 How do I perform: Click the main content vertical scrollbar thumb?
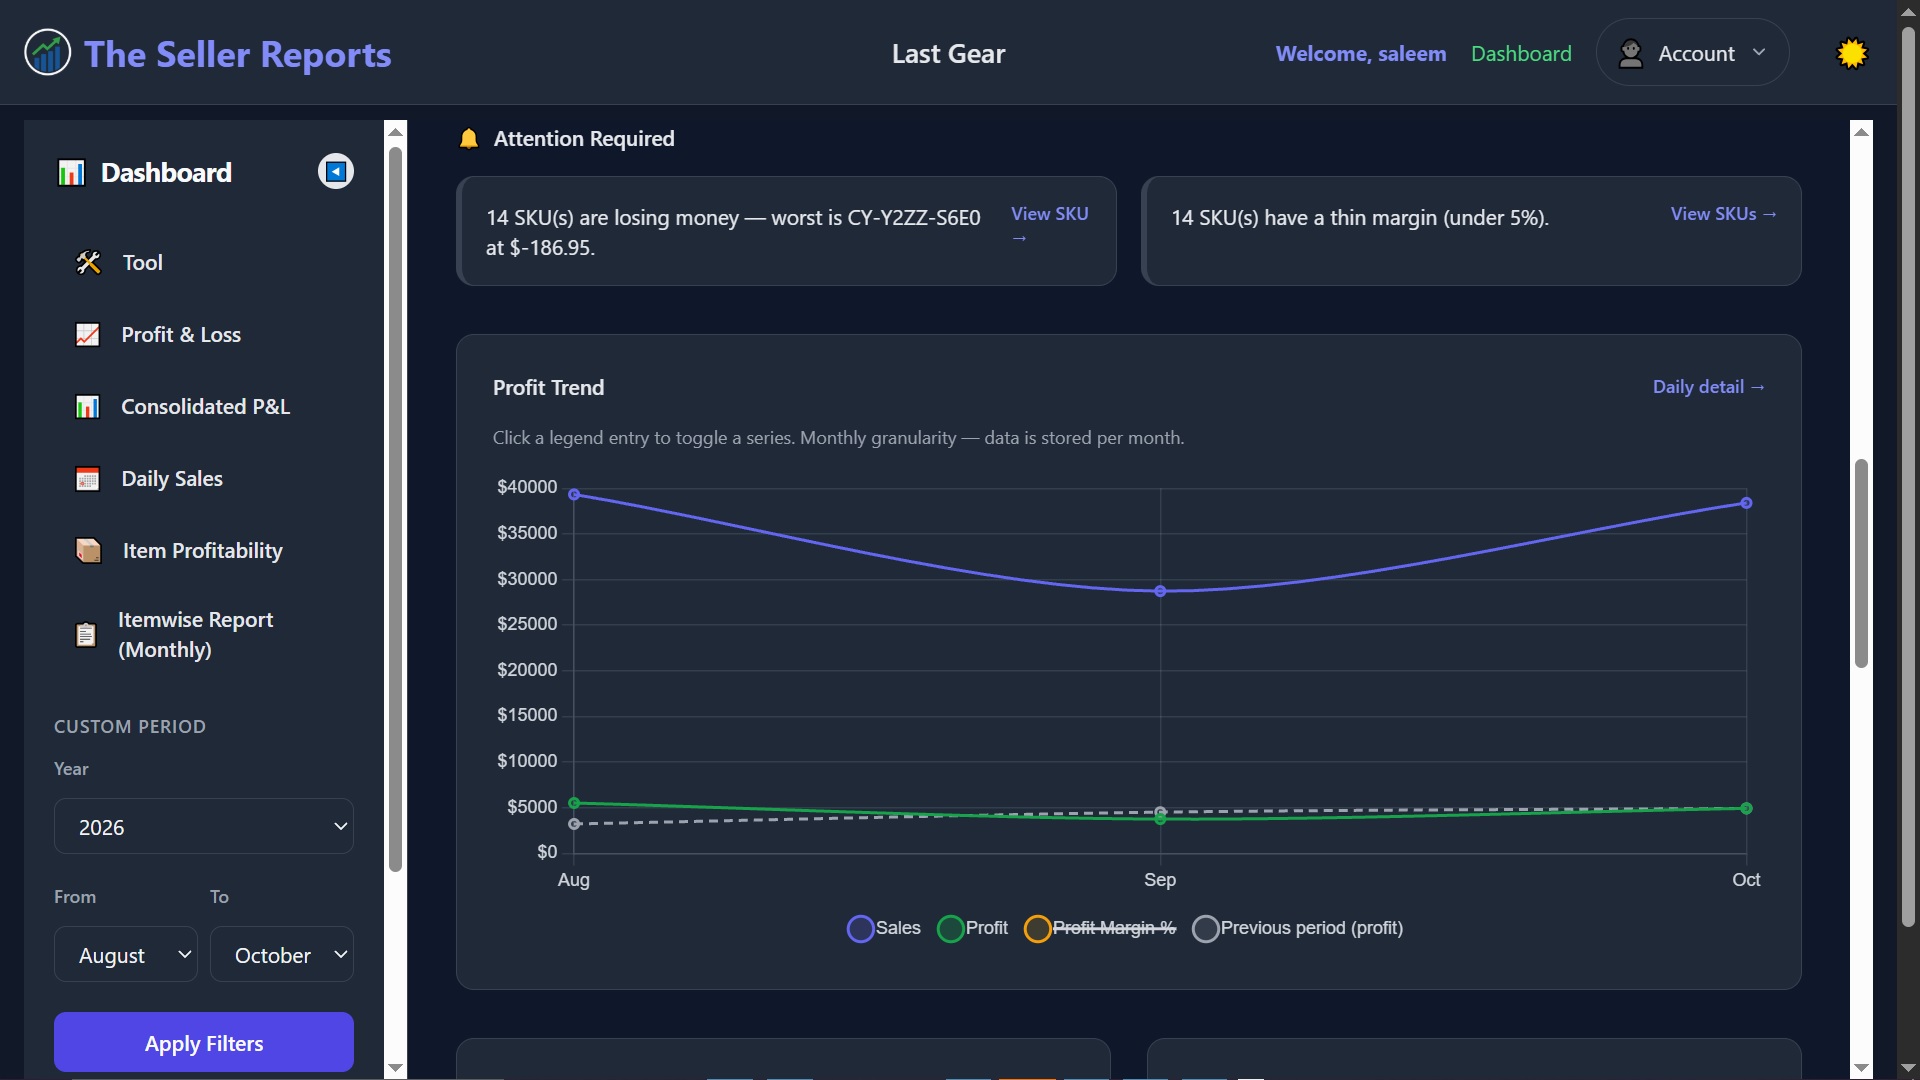(x=1861, y=563)
